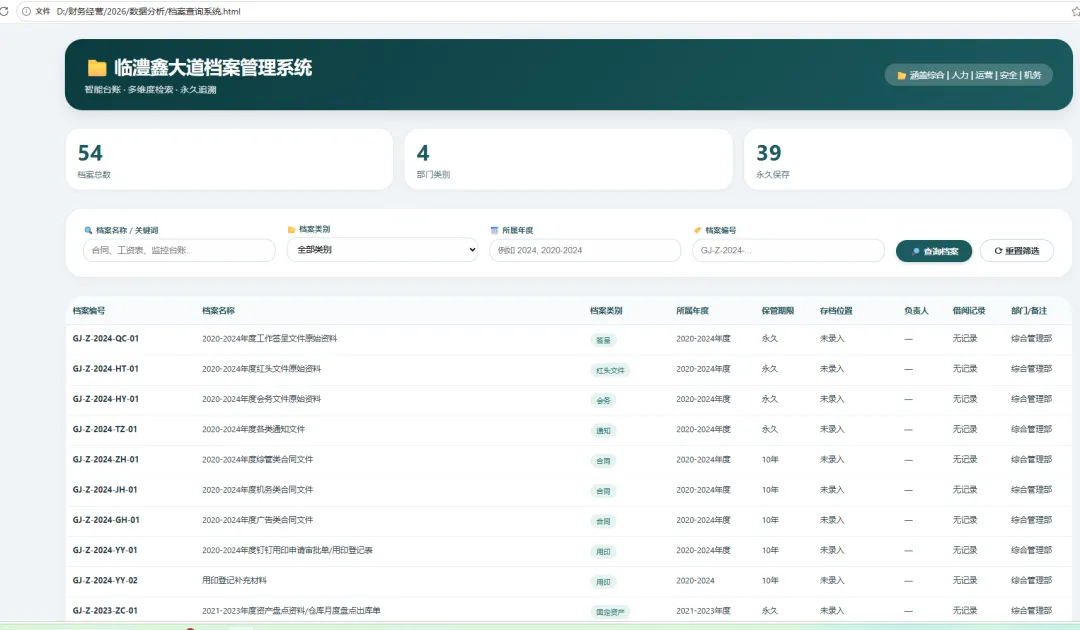The width and height of the screenshot is (1080, 630).
Task: Click the 查询档案 search button
Action: [x=933, y=251]
